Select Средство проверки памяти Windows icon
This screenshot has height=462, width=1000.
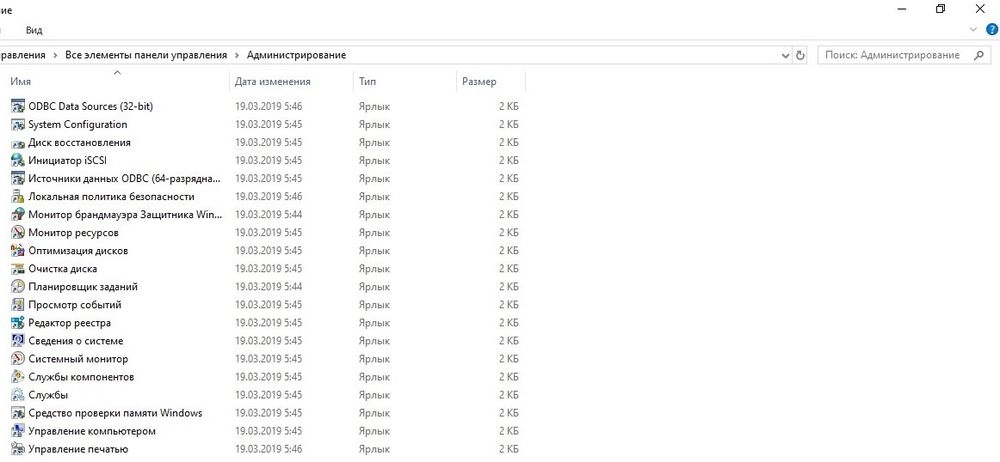(18, 413)
